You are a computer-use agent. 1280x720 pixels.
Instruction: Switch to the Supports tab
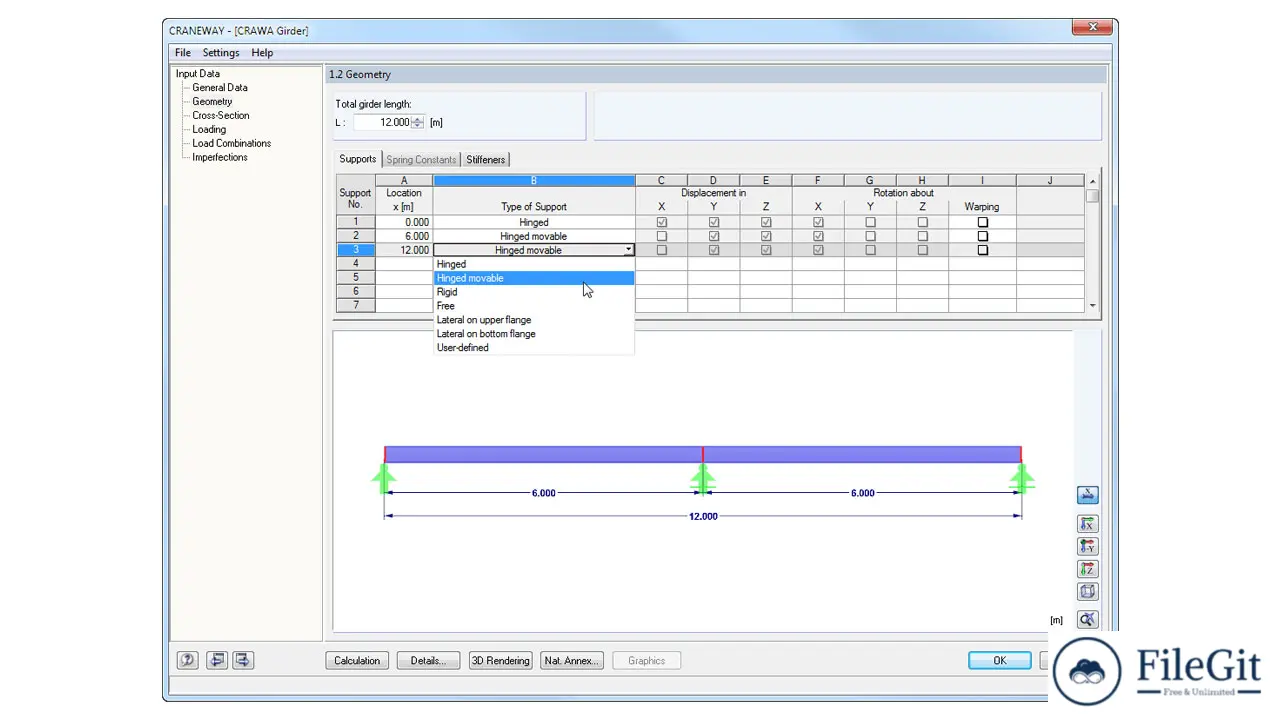pos(358,159)
